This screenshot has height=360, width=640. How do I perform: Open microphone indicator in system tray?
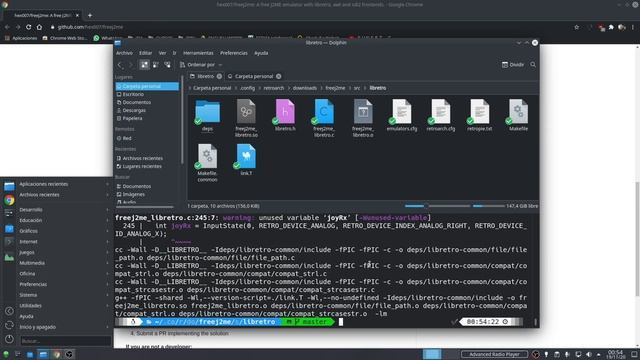tap(567, 354)
